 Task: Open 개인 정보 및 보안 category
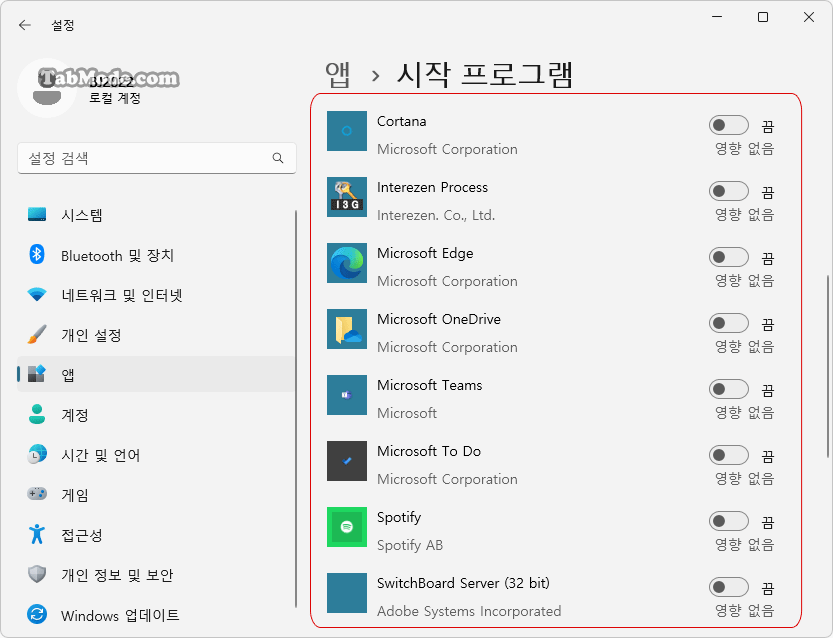[x=156, y=575]
